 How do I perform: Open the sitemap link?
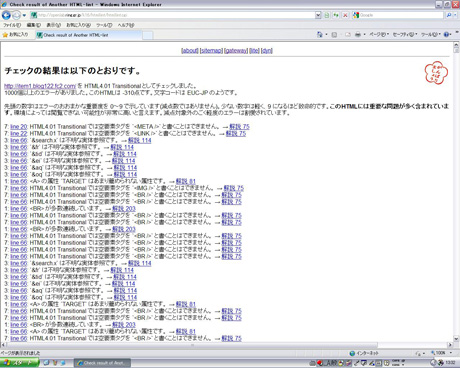pyautogui.click(x=211, y=51)
